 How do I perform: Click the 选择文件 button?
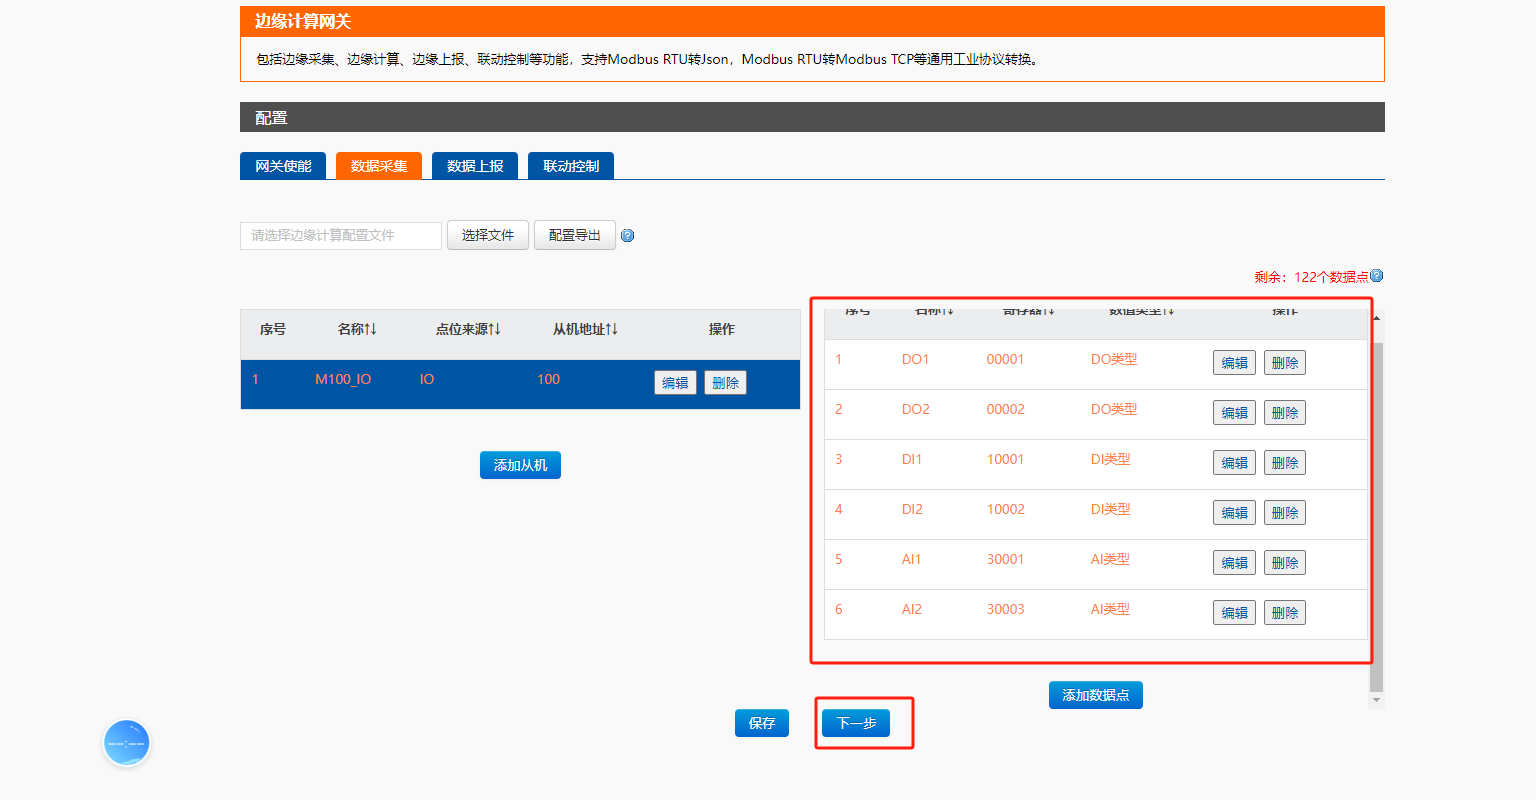point(488,235)
